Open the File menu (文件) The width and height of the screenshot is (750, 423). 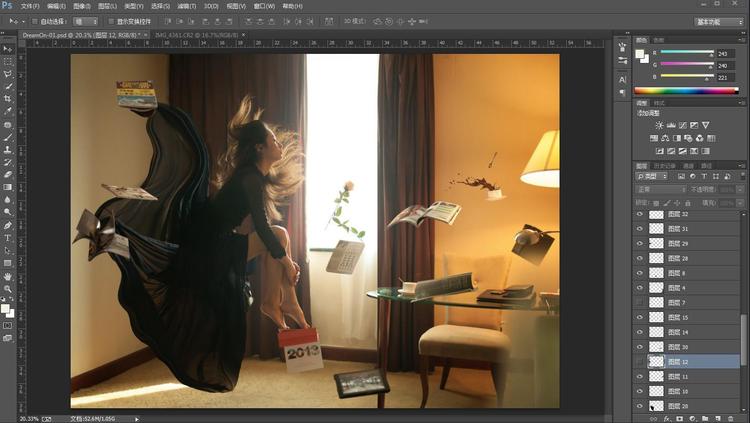(x=30, y=6)
